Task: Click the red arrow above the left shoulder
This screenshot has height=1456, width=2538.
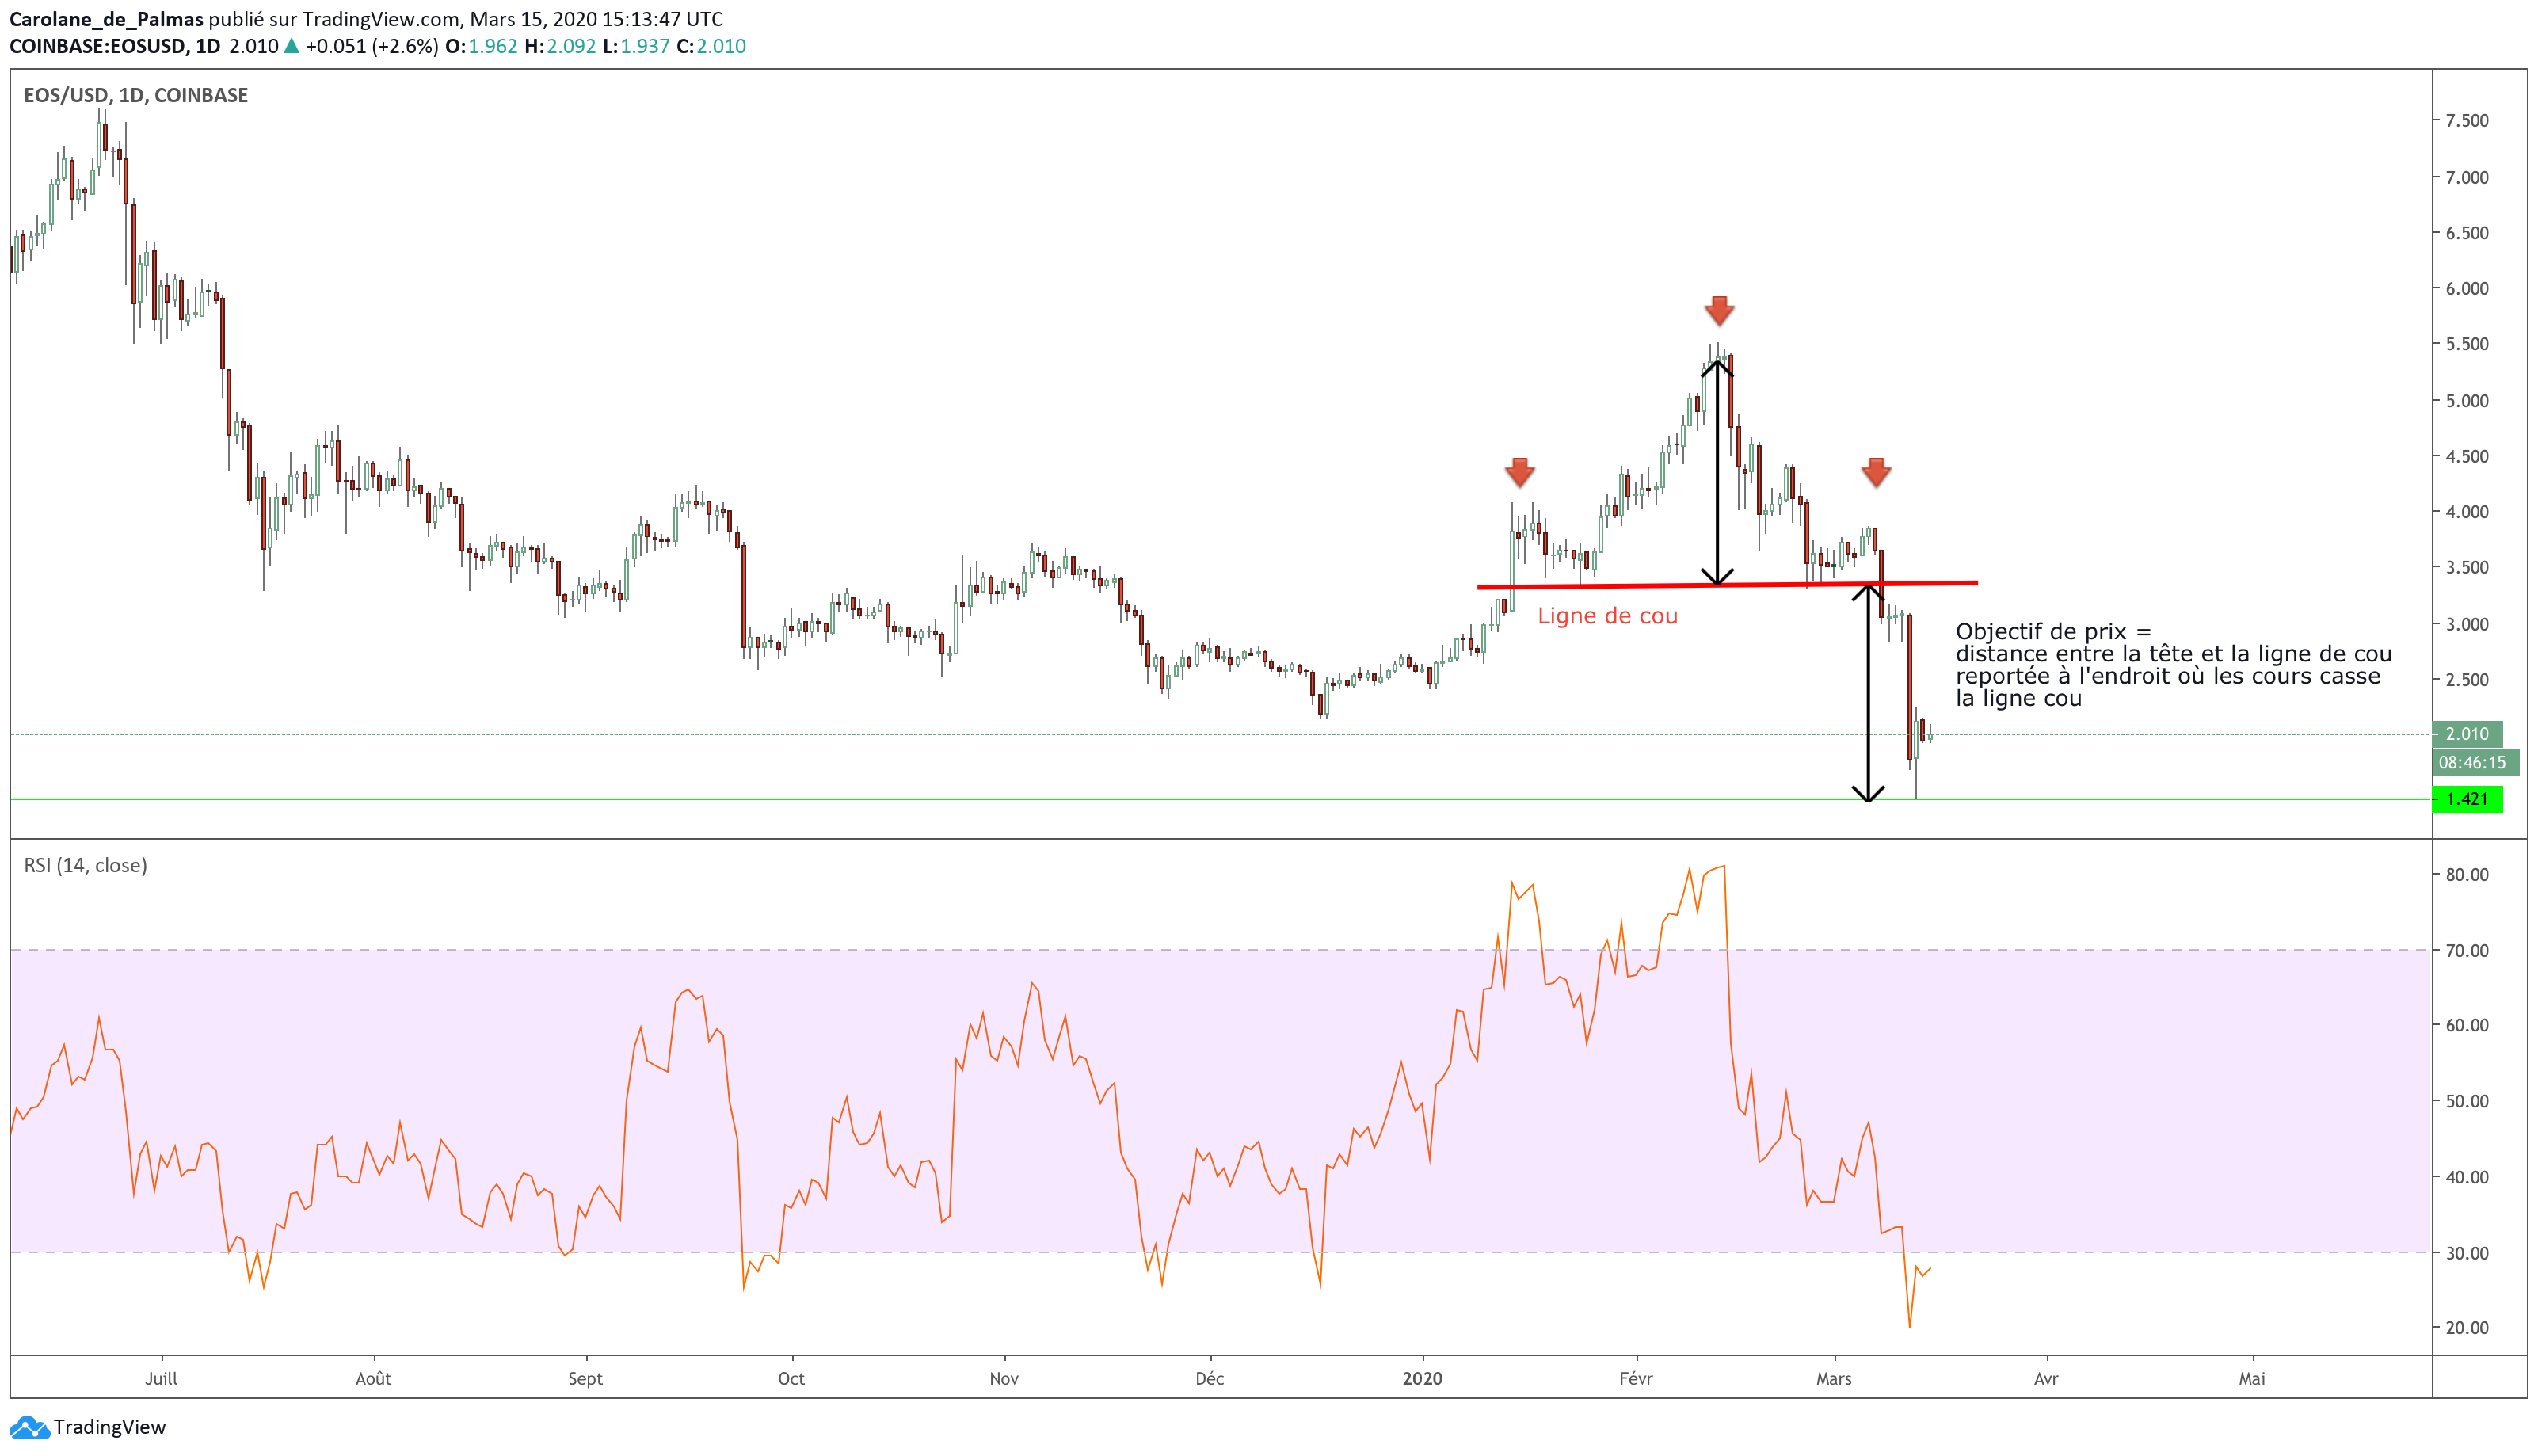Action: coord(1519,472)
